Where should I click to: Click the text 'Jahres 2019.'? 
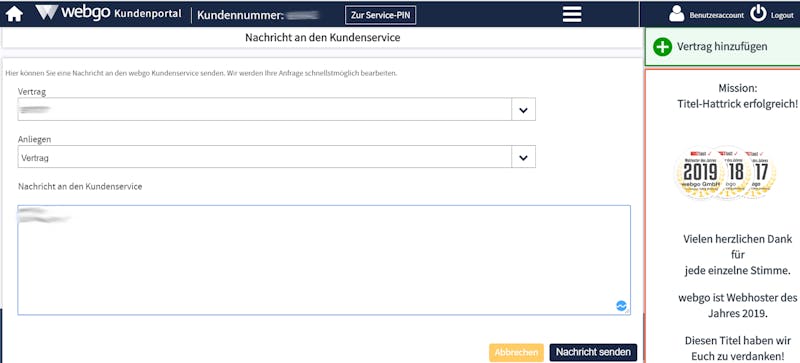click(737, 313)
